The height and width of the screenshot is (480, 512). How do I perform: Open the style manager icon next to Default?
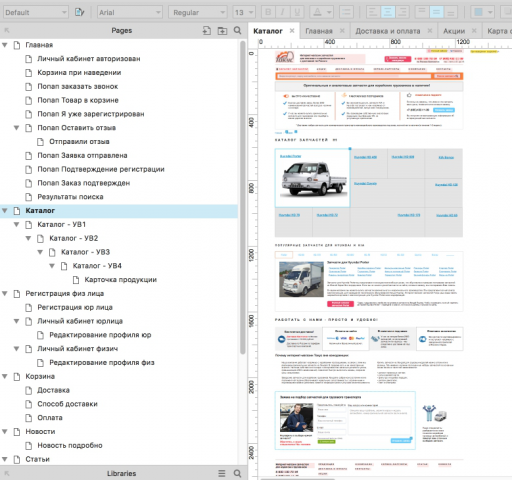[x=79, y=13]
